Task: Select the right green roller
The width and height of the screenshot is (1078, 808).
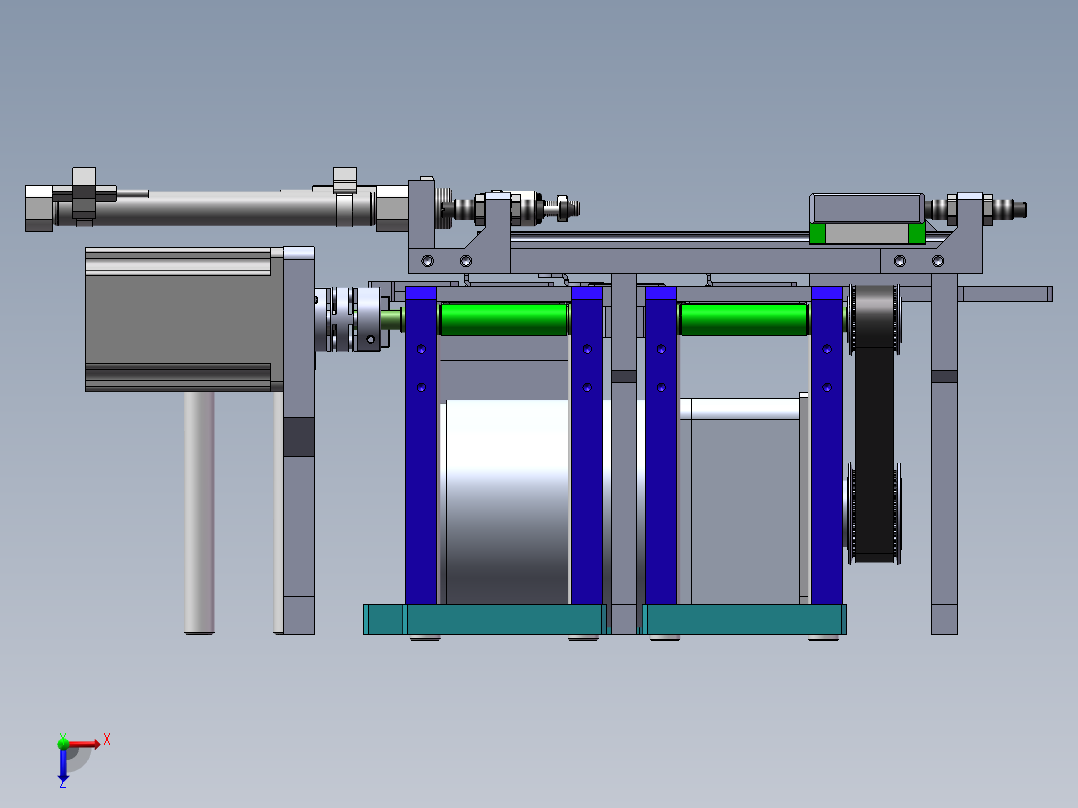Action: pos(744,319)
